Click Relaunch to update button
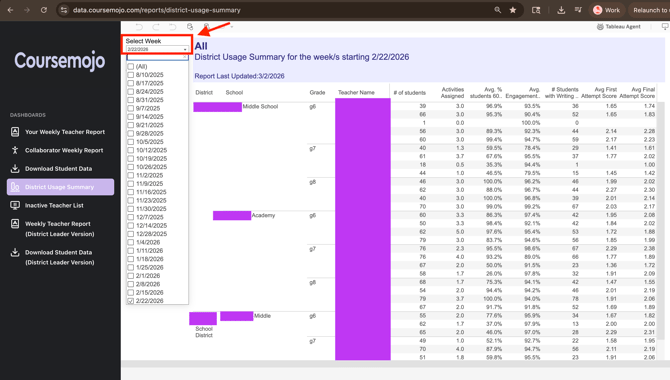This screenshot has width=670, height=380. click(649, 10)
